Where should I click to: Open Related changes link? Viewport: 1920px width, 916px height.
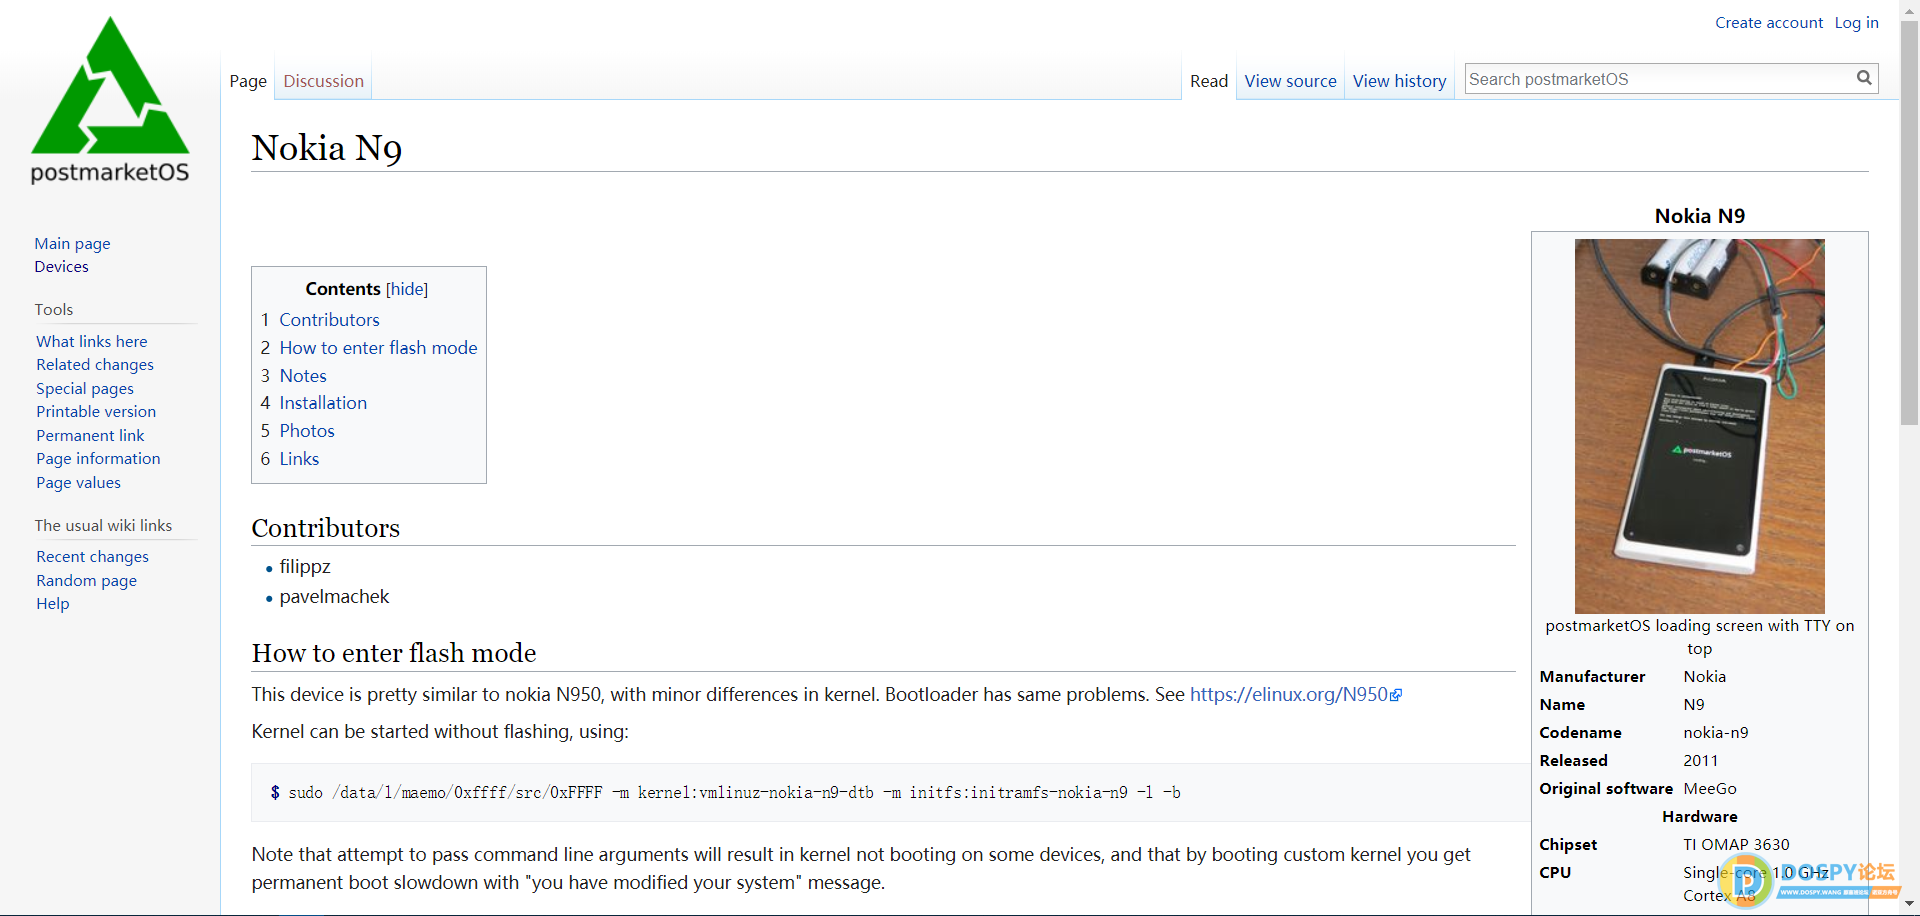coord(95,365)
